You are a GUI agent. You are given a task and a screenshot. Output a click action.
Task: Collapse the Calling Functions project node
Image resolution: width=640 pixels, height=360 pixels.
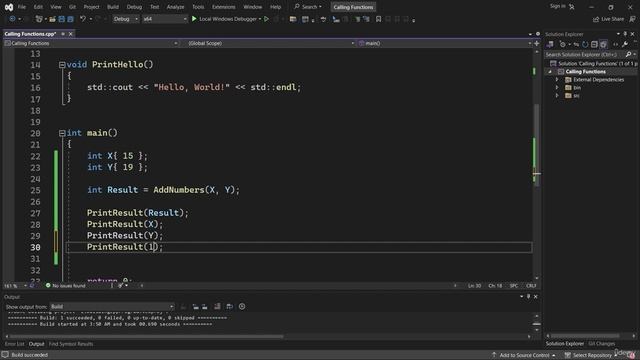pyautogui.click(x=550, y=72)
